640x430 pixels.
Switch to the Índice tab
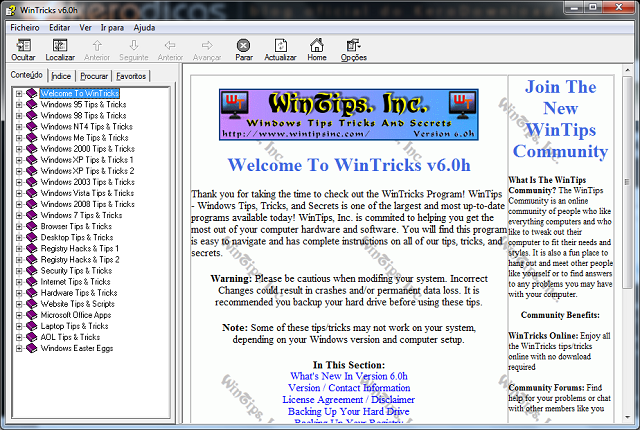(61, 76)
